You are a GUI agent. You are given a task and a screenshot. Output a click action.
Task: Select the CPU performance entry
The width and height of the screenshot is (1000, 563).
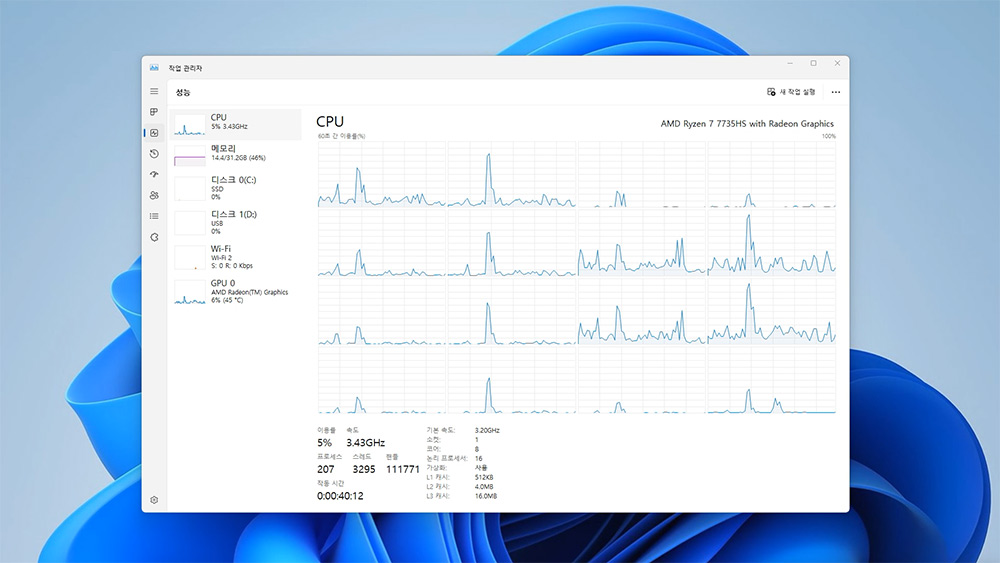tap(235, 124)
